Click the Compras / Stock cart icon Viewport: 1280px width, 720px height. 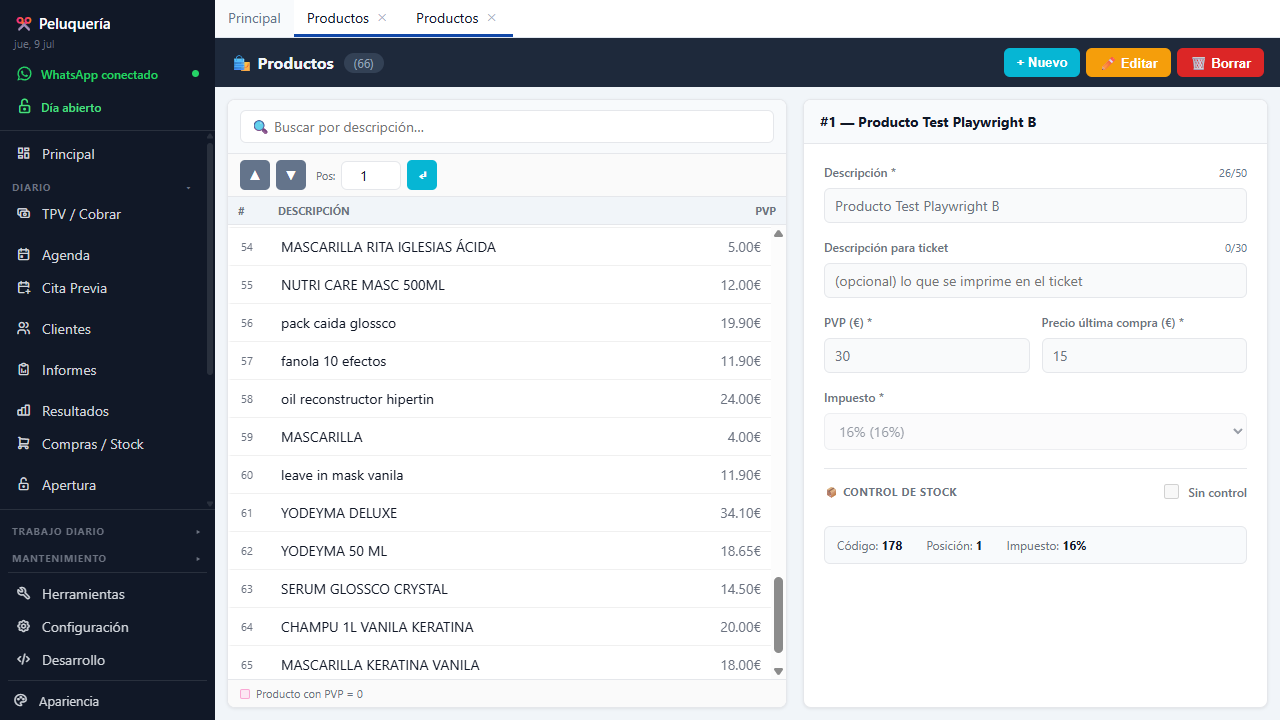point(24,444)
